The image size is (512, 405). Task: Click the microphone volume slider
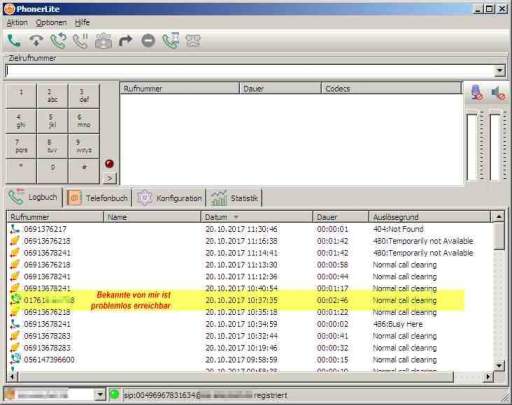(472, 147)
